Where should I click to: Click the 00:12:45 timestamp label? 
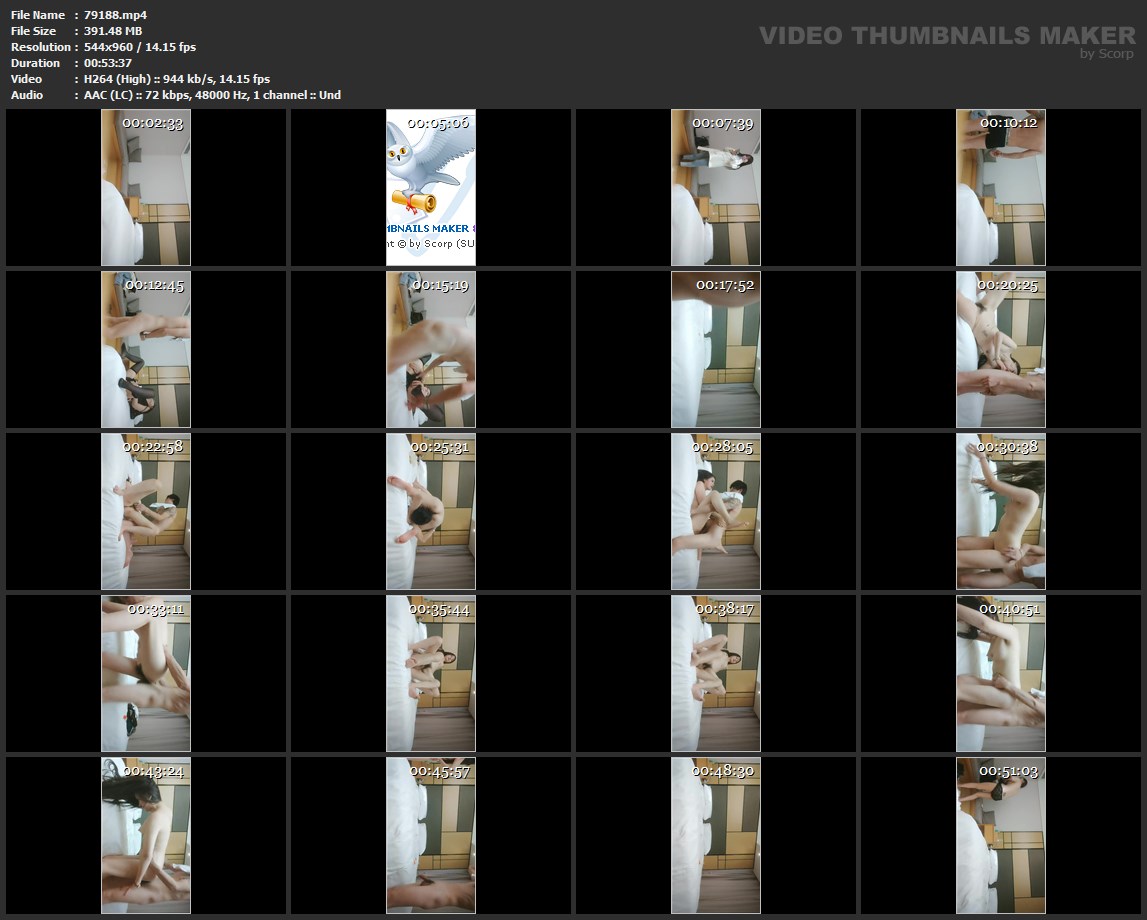point(153,285)
